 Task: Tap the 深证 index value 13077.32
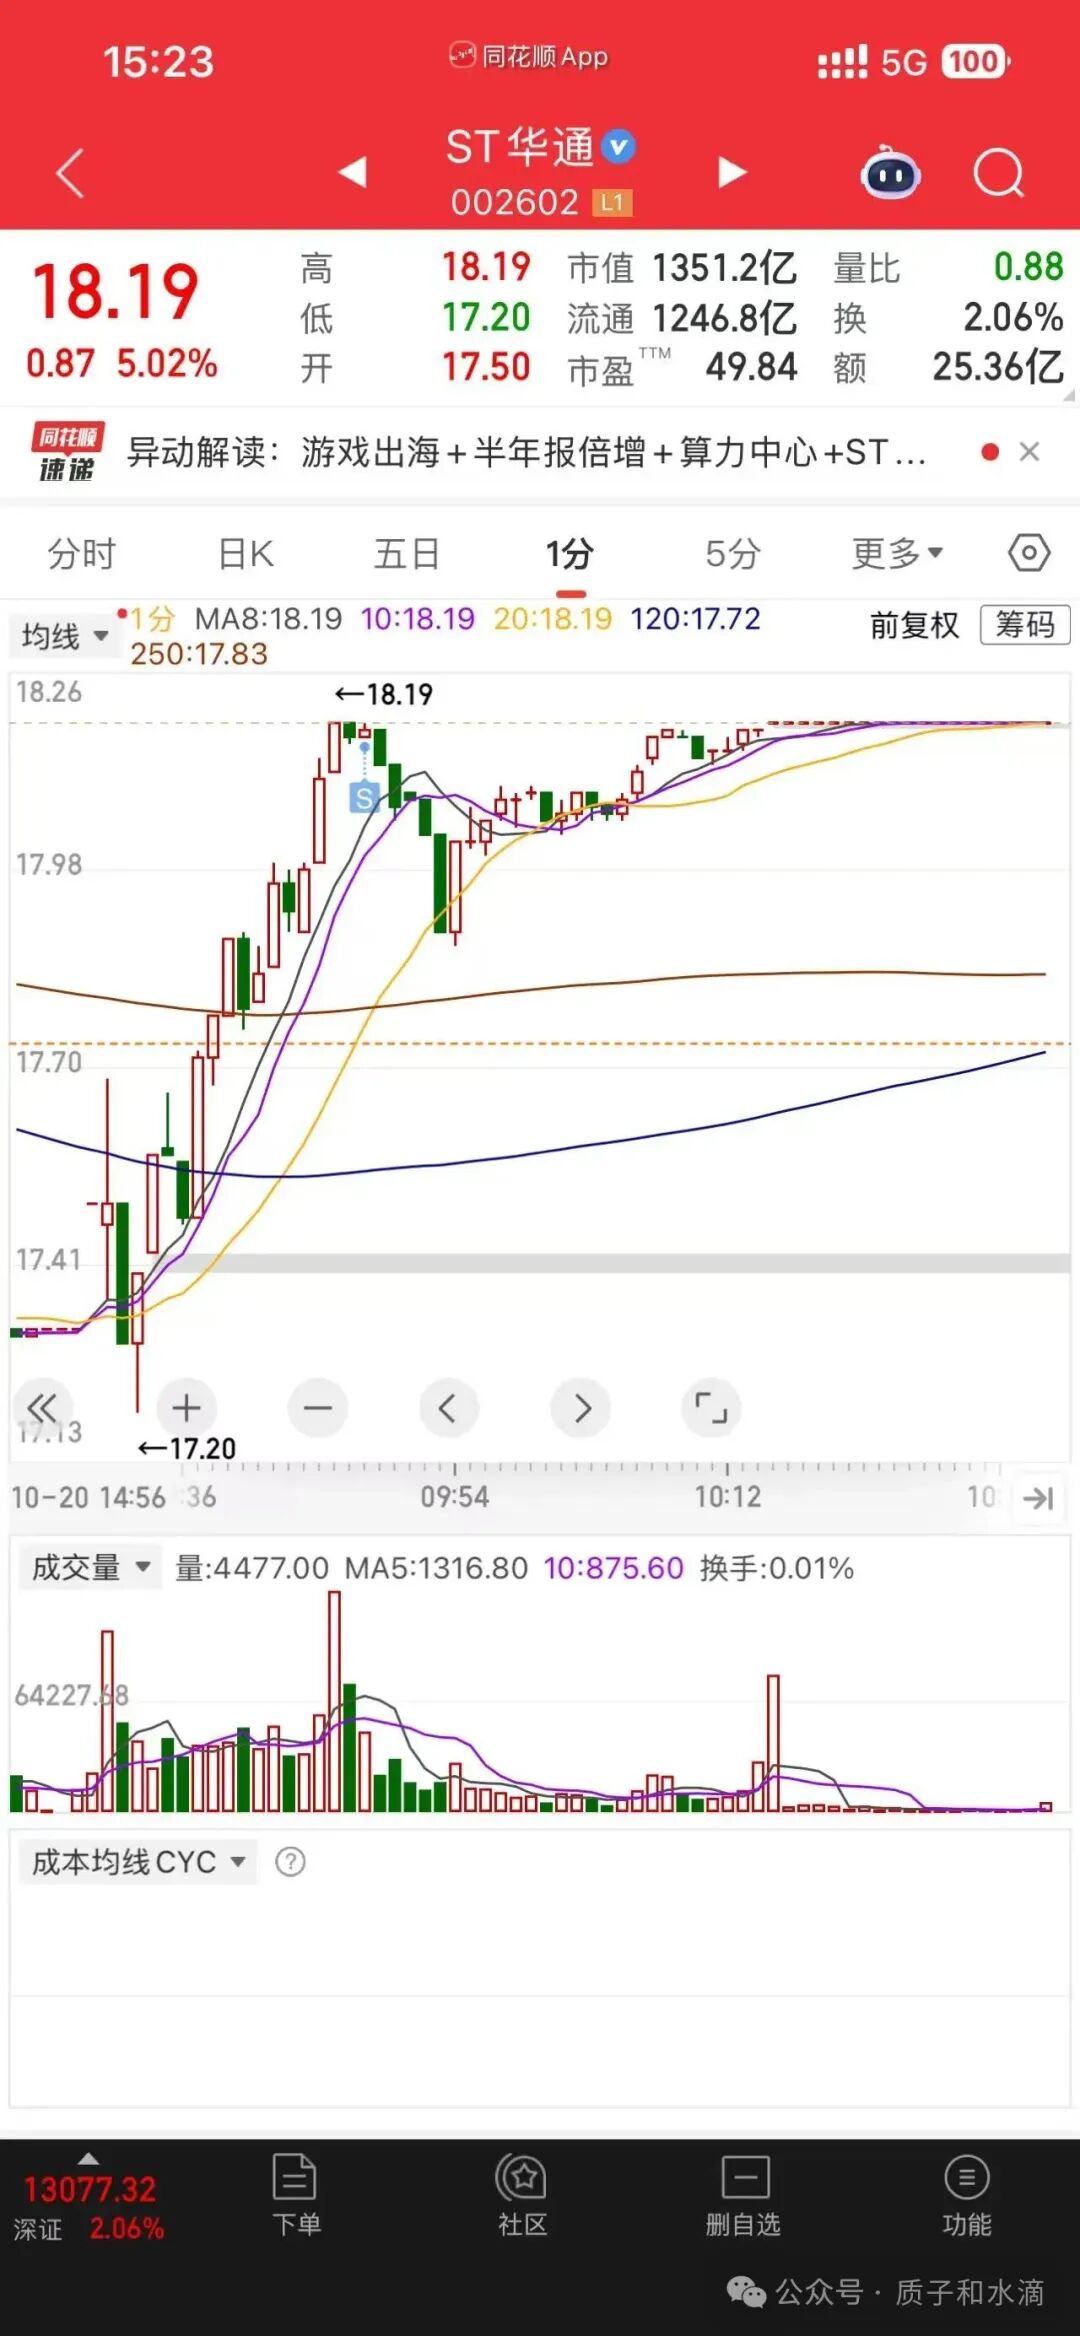pos(90,2189)
